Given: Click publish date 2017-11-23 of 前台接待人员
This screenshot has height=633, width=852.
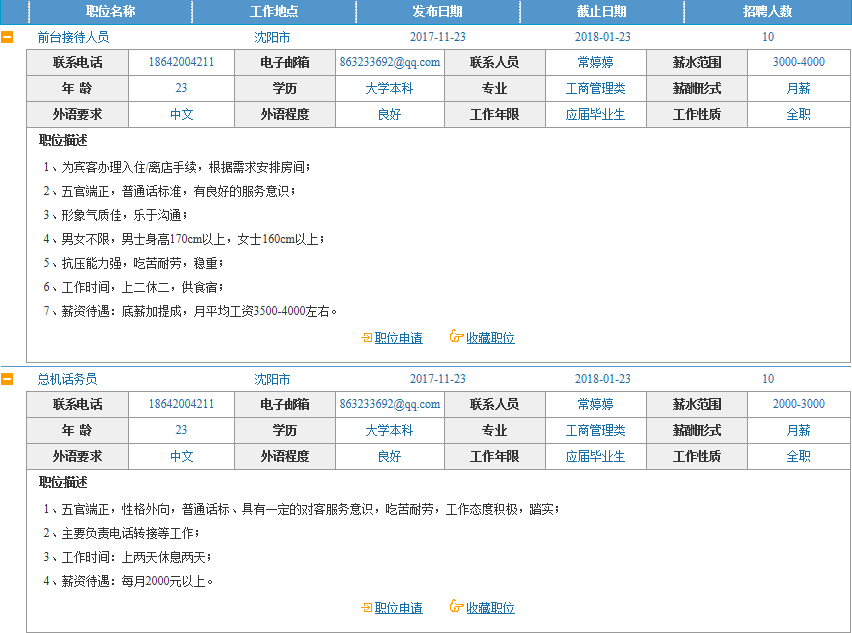Looking at the screenshot, I should click(437, 37).
